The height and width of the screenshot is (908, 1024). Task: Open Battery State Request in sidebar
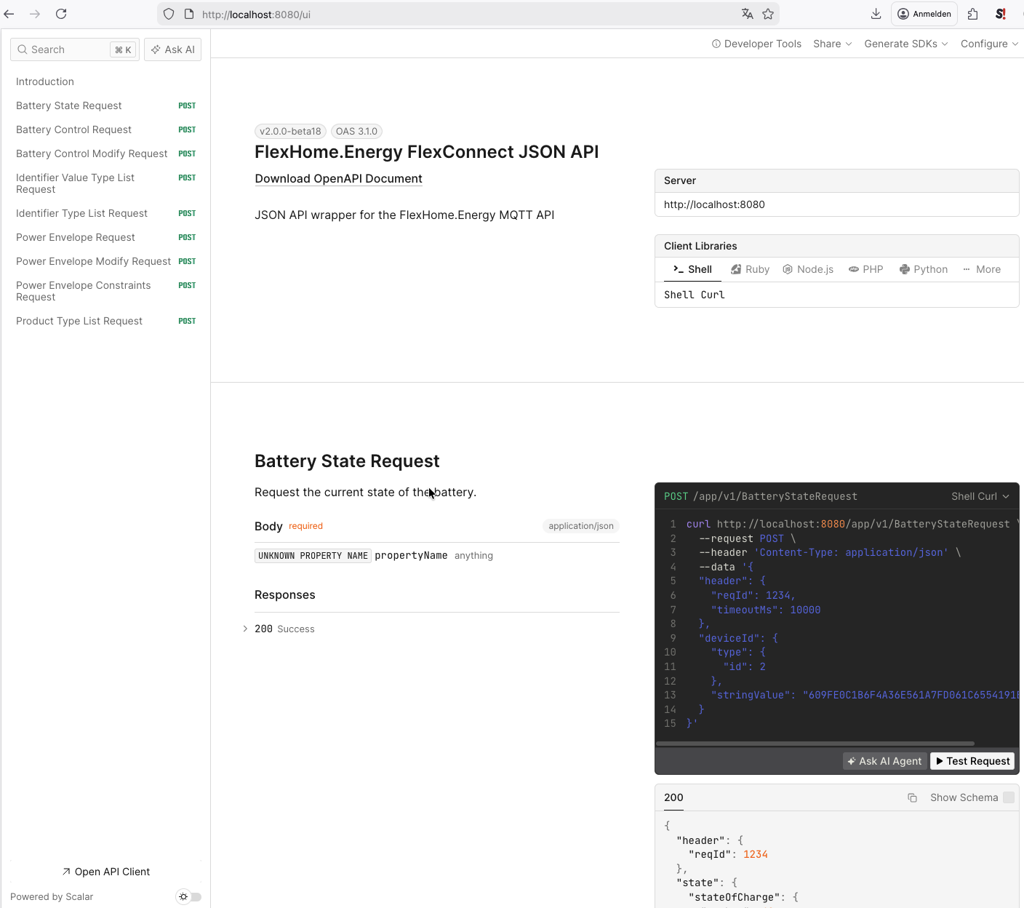point(106,106)
